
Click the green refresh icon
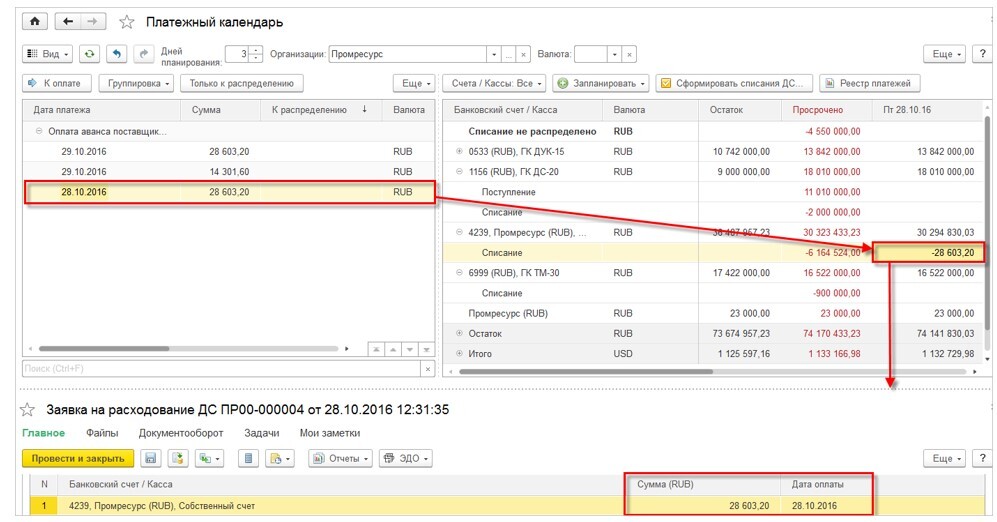click(90, 54)
